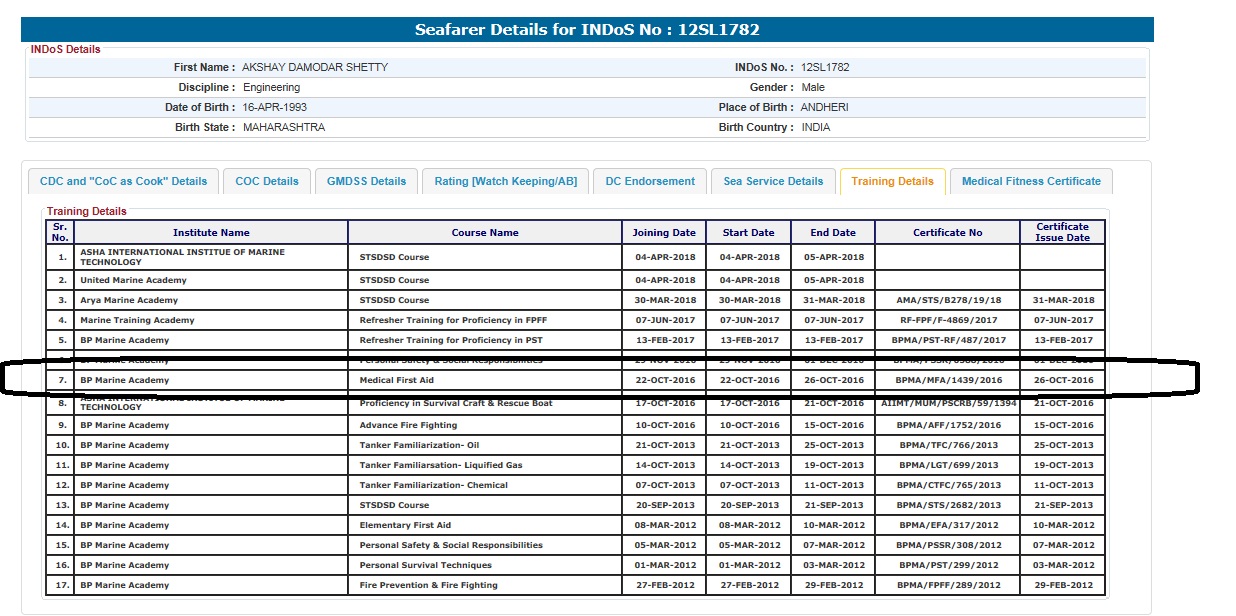Screen dimensions: 1236x616
Task: Switch to the Medical Fitness Certificate tab
Action: pos(1031,181)
